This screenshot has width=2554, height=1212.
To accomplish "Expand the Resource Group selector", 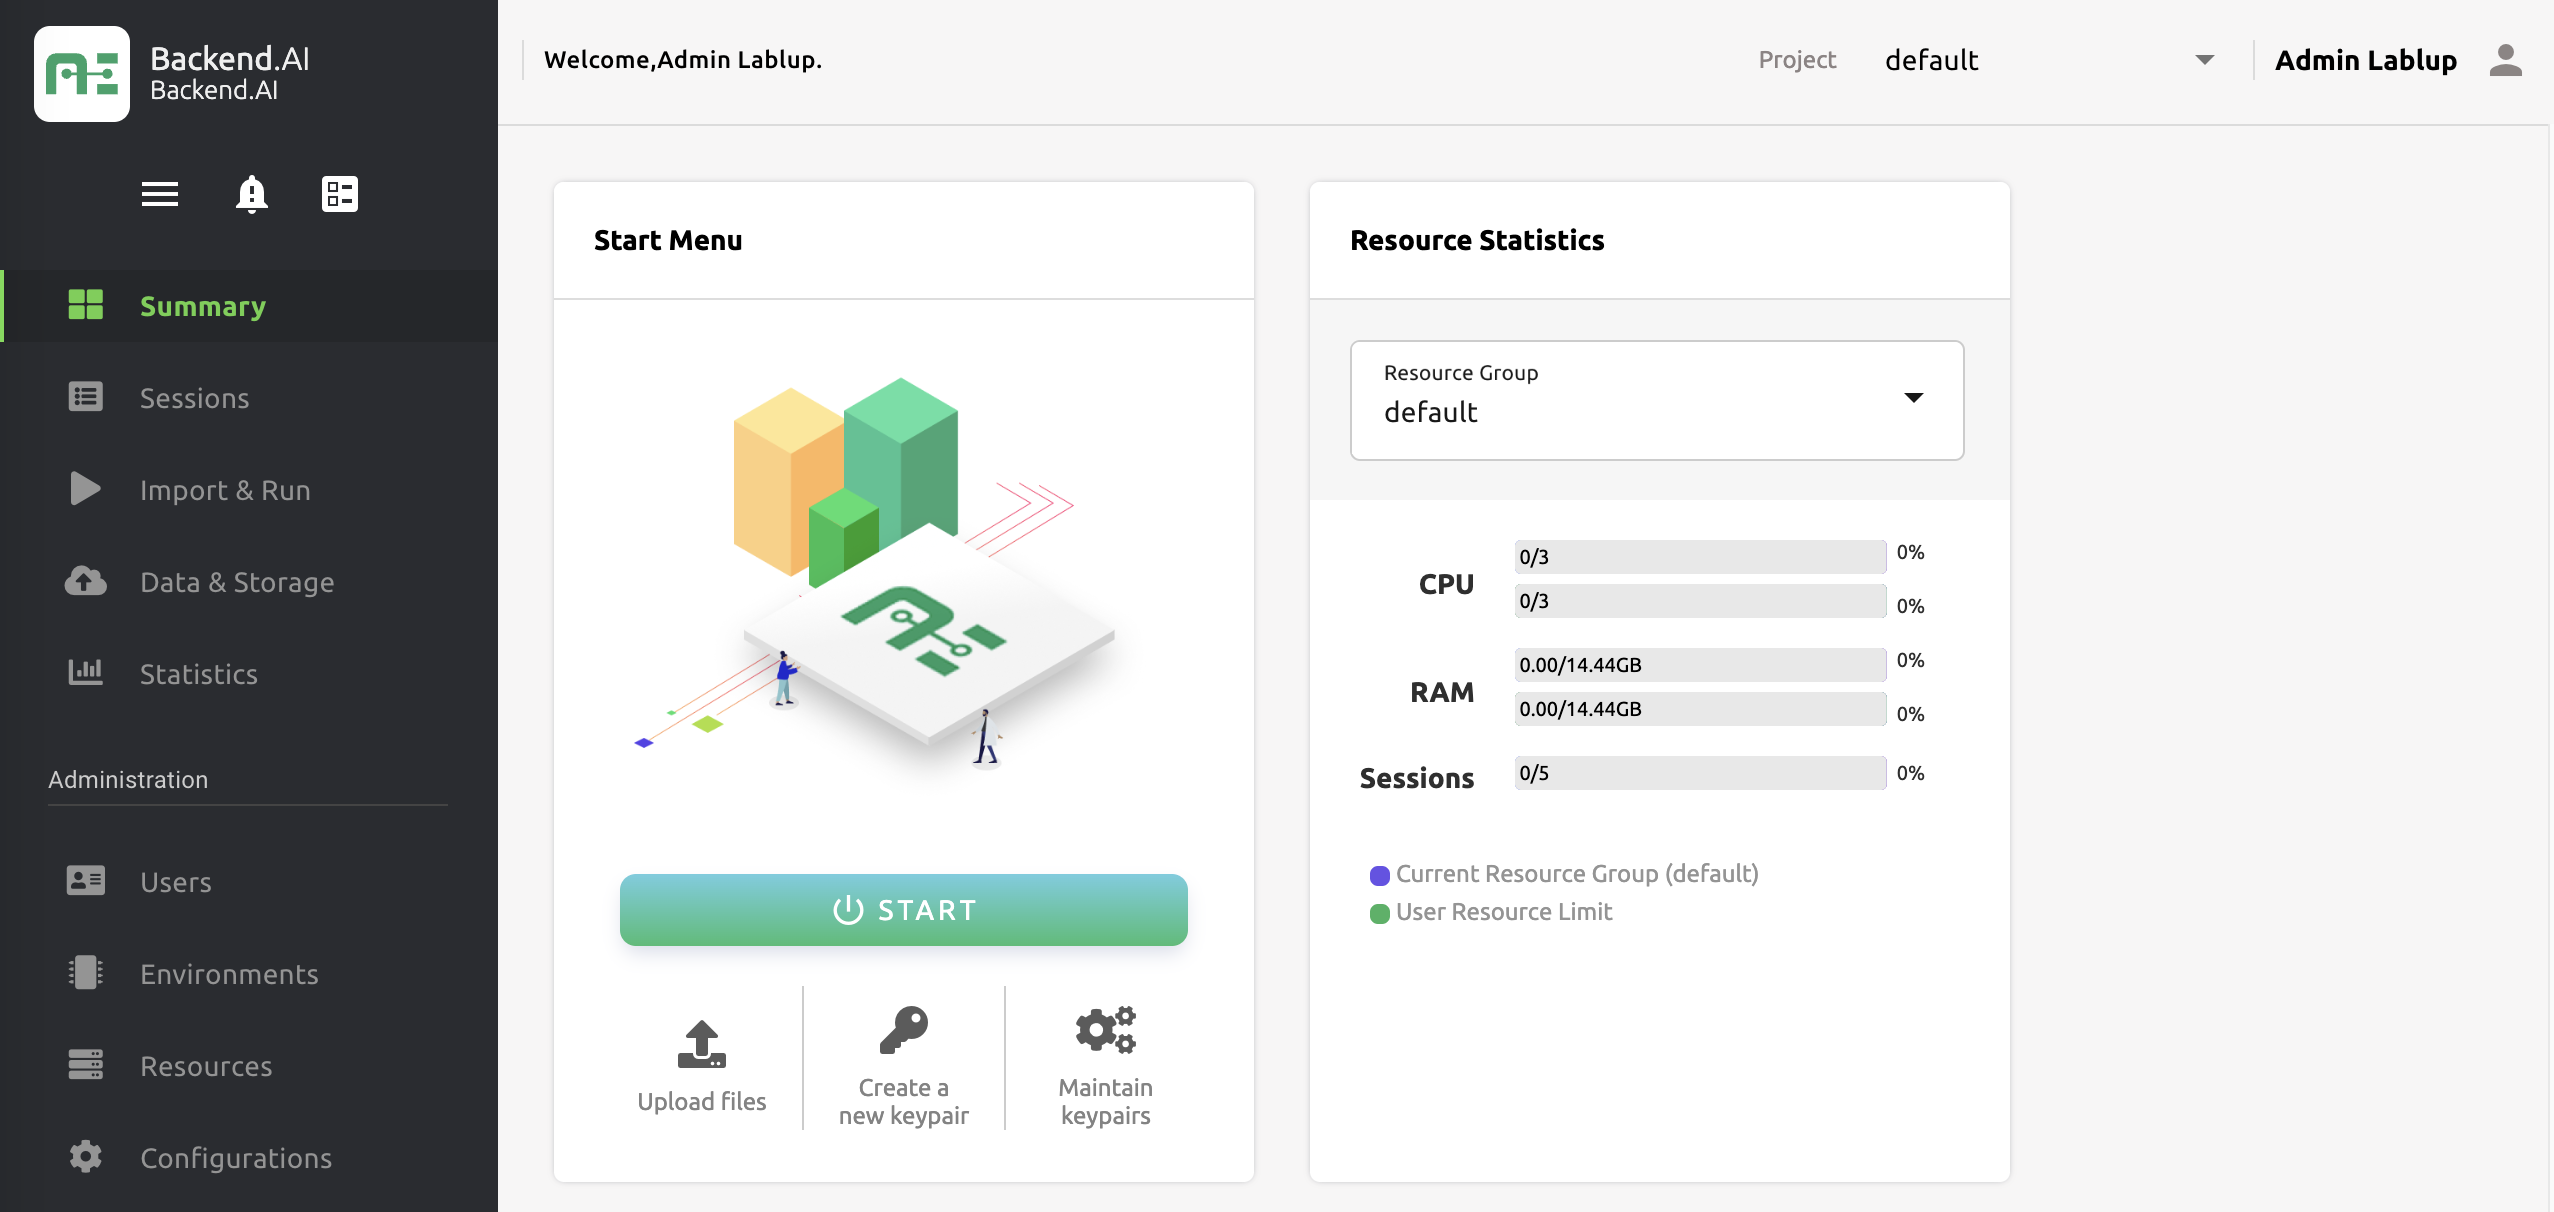I will 1913,399.
